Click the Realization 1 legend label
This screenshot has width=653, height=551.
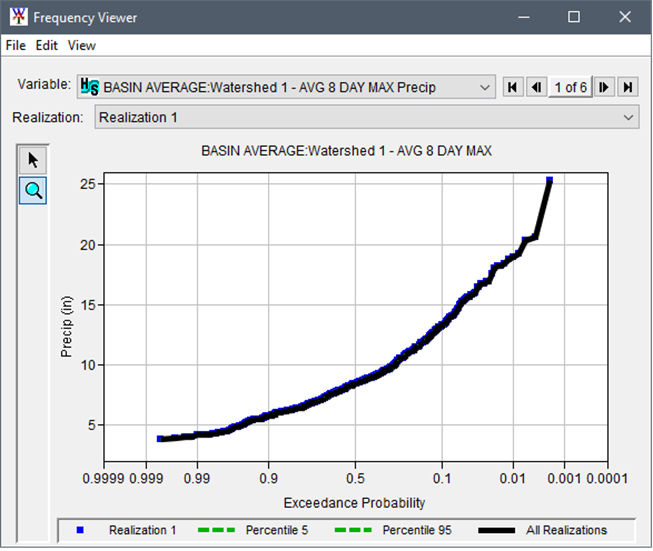pos(142,530)
